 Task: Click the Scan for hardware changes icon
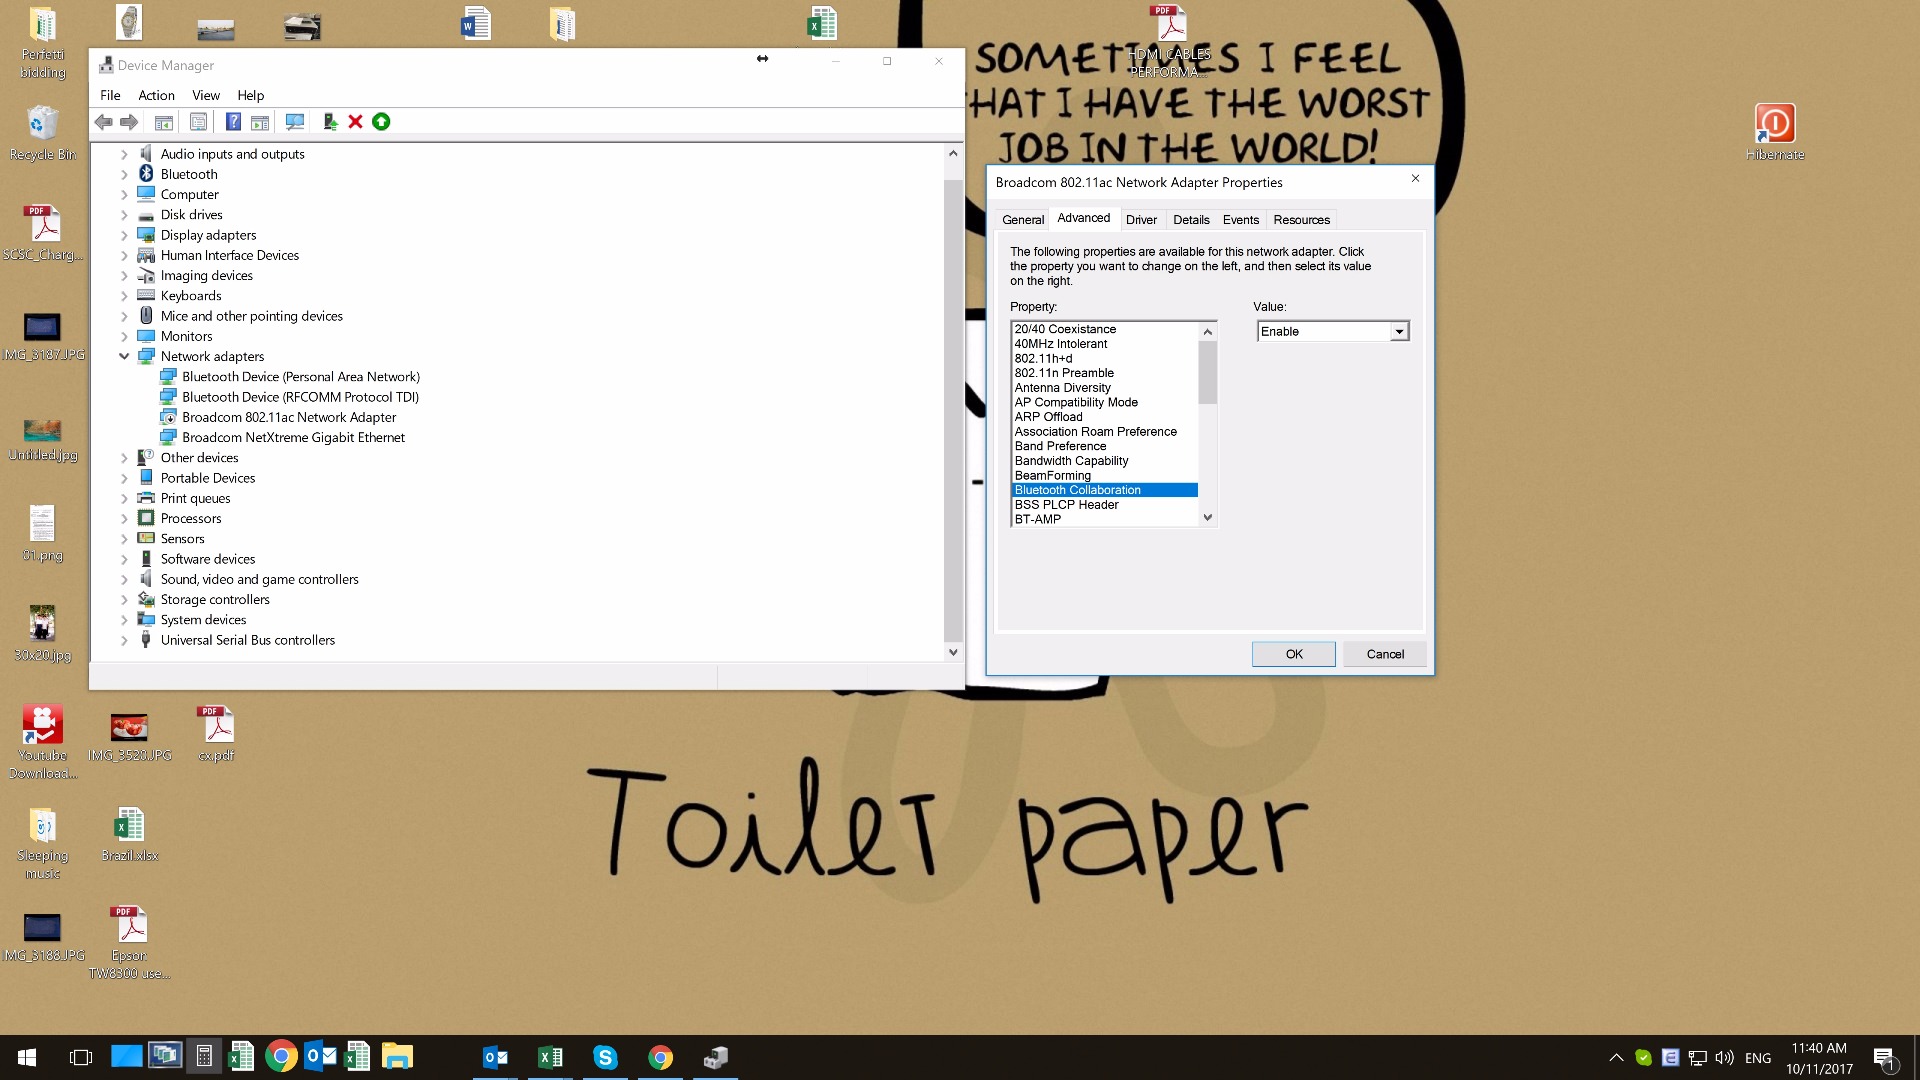click(295, 122)
